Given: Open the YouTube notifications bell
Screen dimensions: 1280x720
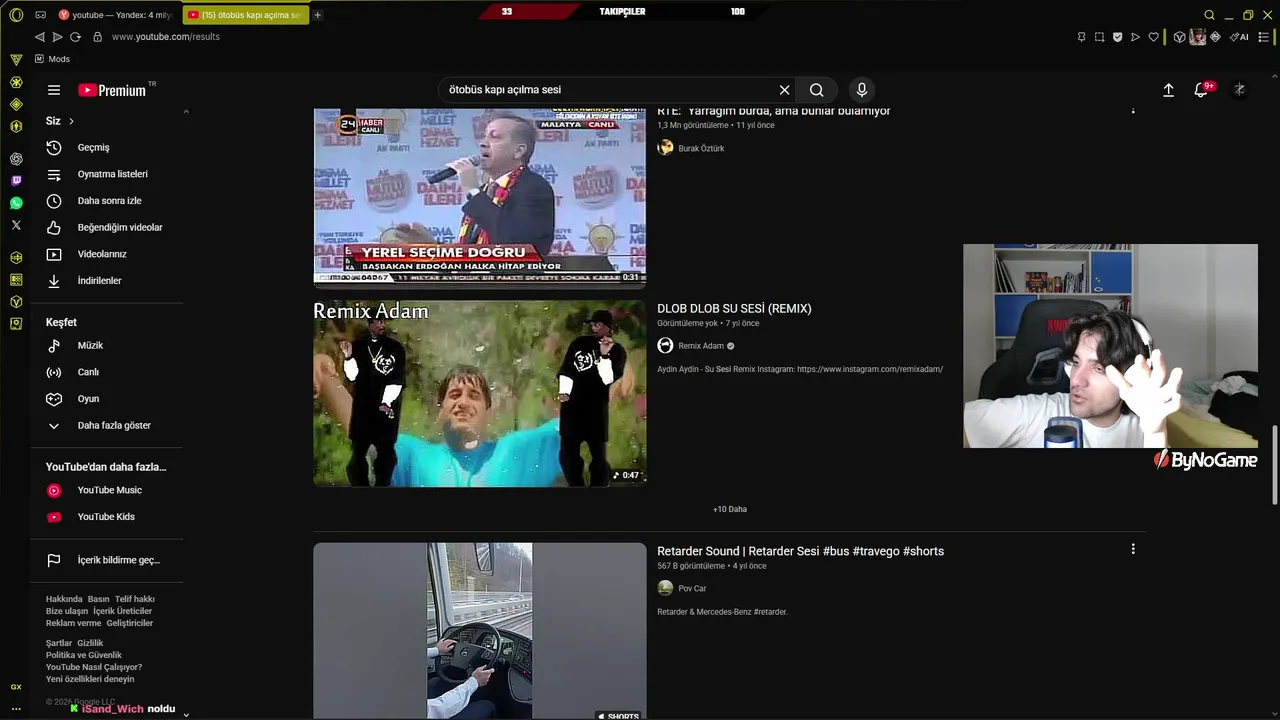Looking at the screenshot, I should pos(1202,89).
